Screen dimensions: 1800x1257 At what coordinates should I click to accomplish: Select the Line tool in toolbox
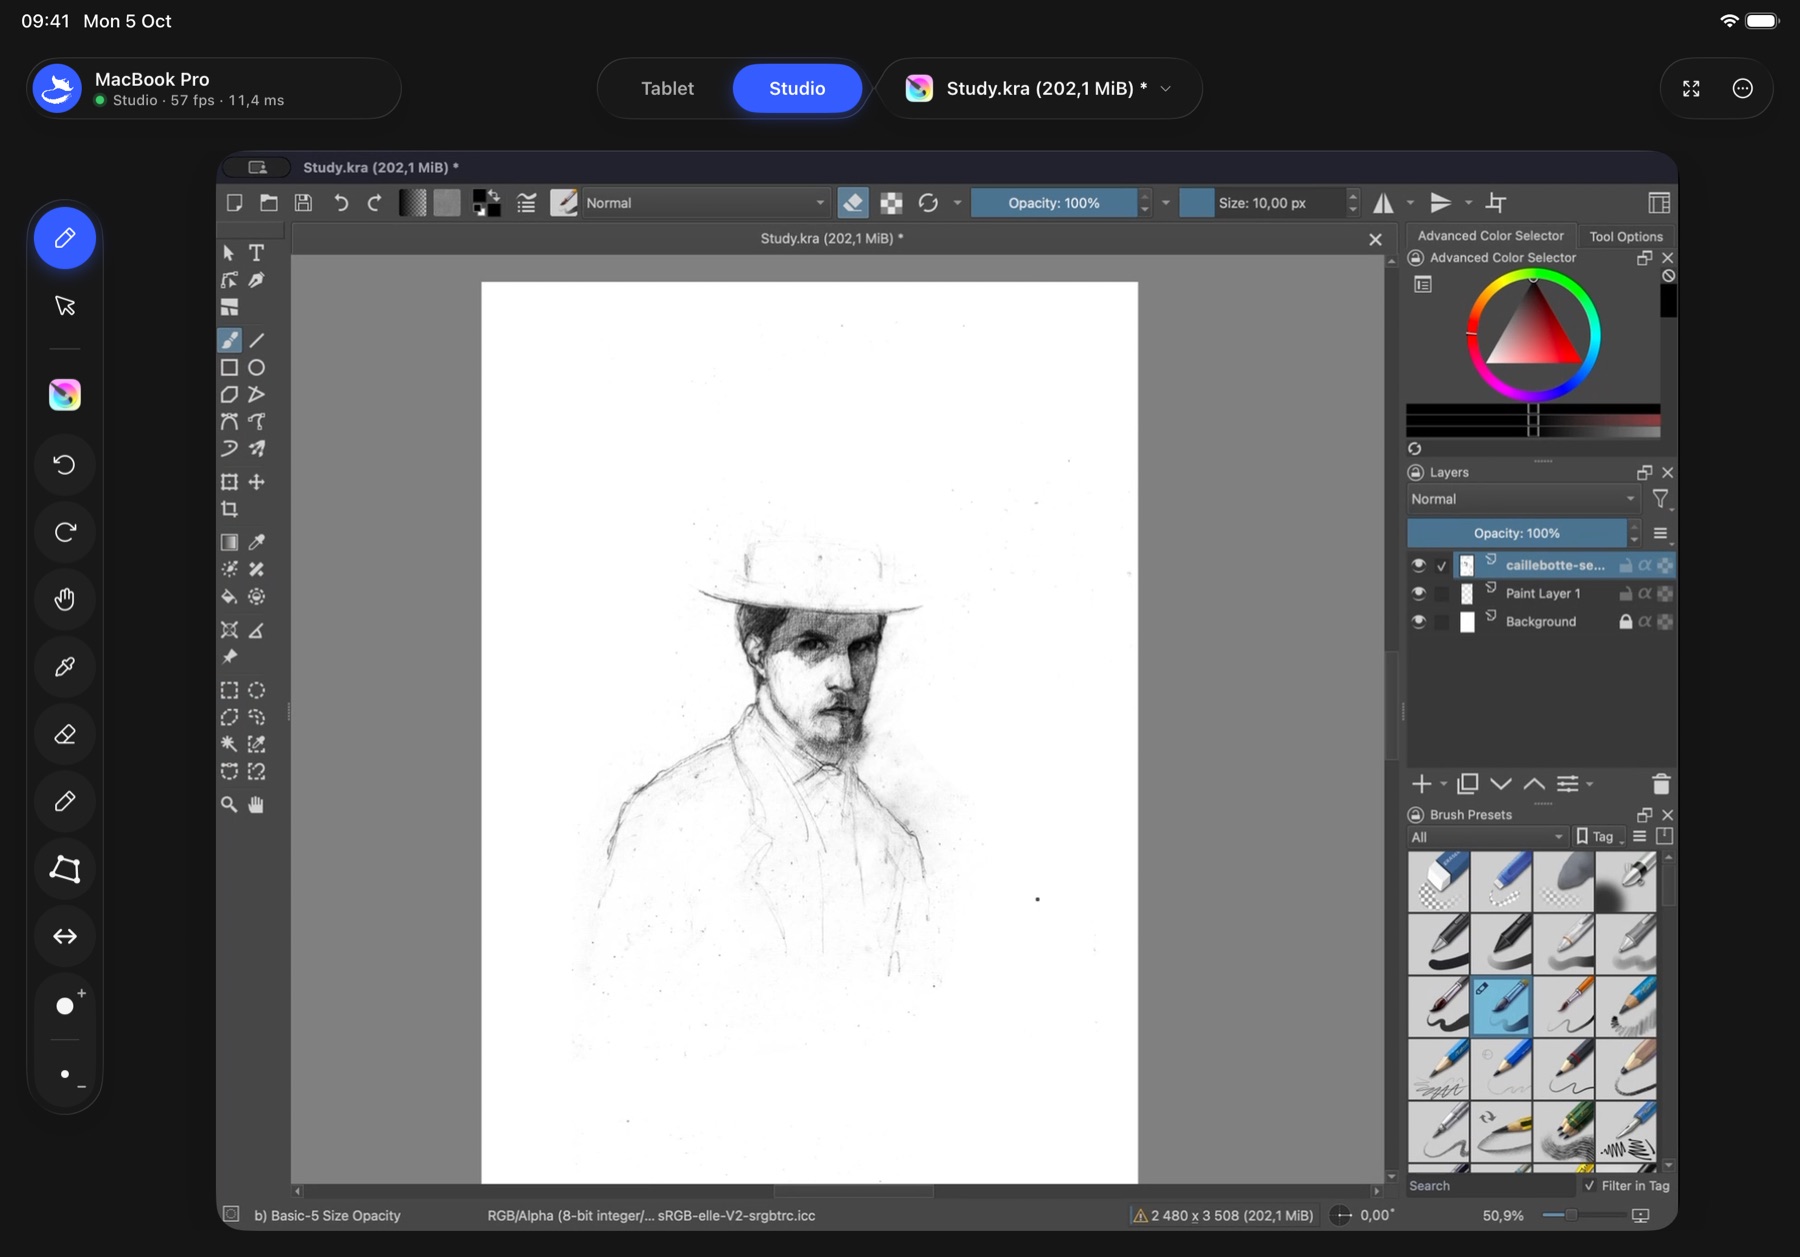pos(257,341)
